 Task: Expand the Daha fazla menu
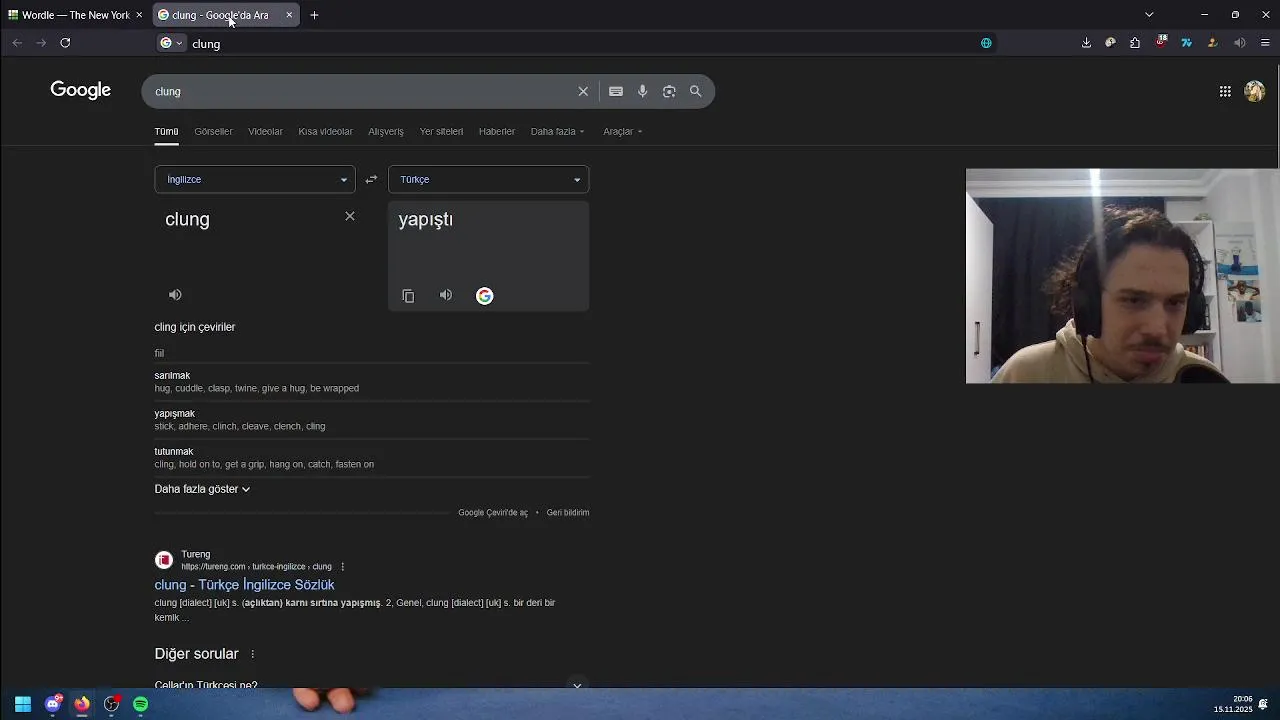557,131
